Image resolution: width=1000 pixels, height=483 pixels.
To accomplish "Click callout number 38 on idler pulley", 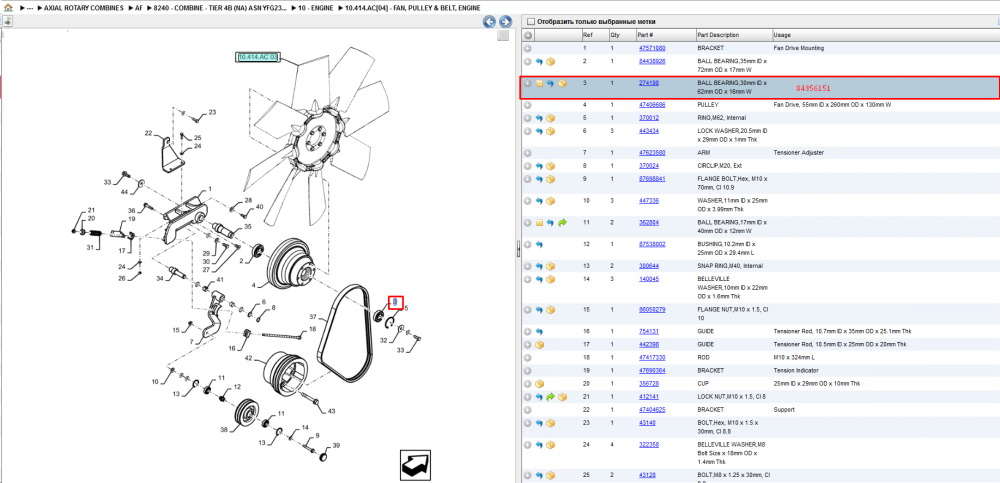I will (x=224, y=430).
